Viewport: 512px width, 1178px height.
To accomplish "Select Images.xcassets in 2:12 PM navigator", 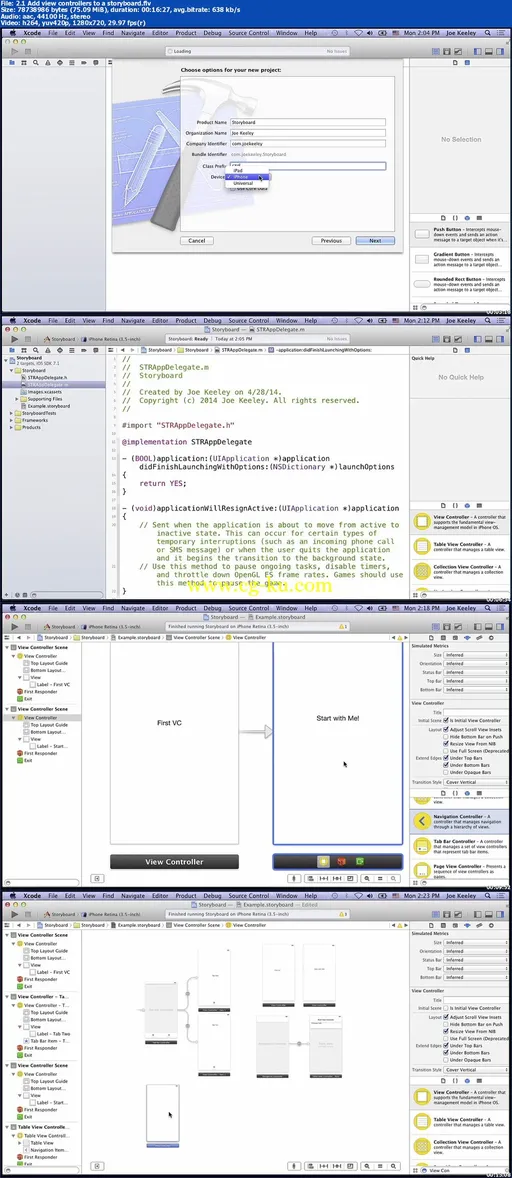I will click(44, 391).
